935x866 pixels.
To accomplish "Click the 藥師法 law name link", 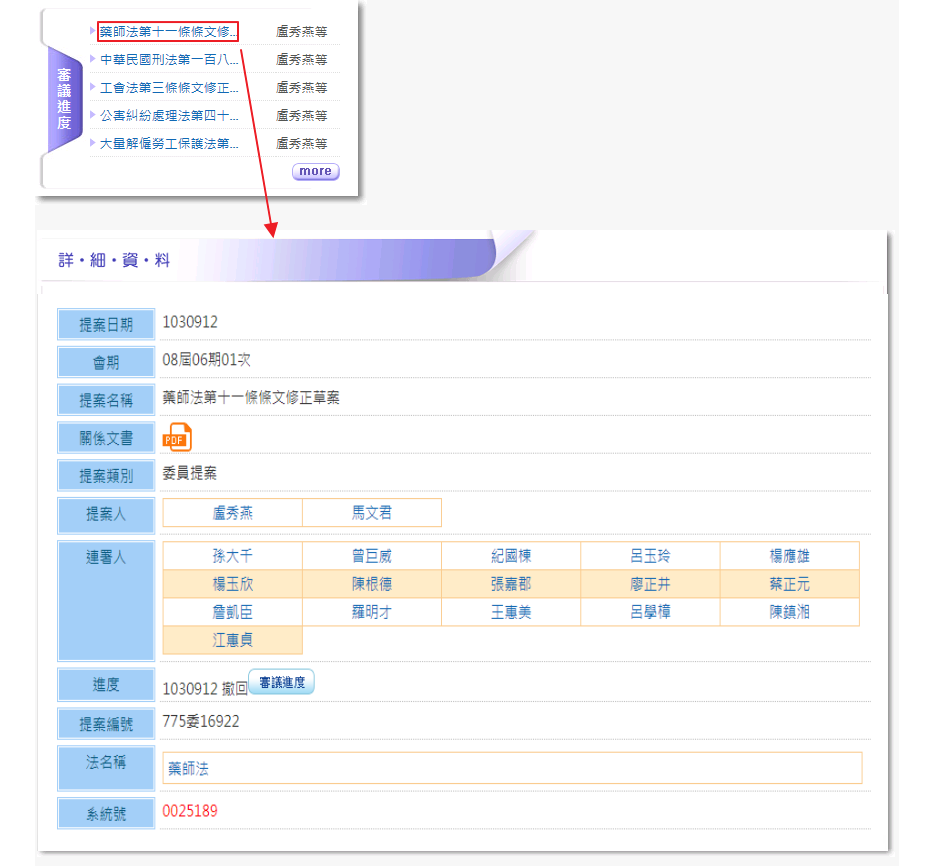I will tap(189, 769).
